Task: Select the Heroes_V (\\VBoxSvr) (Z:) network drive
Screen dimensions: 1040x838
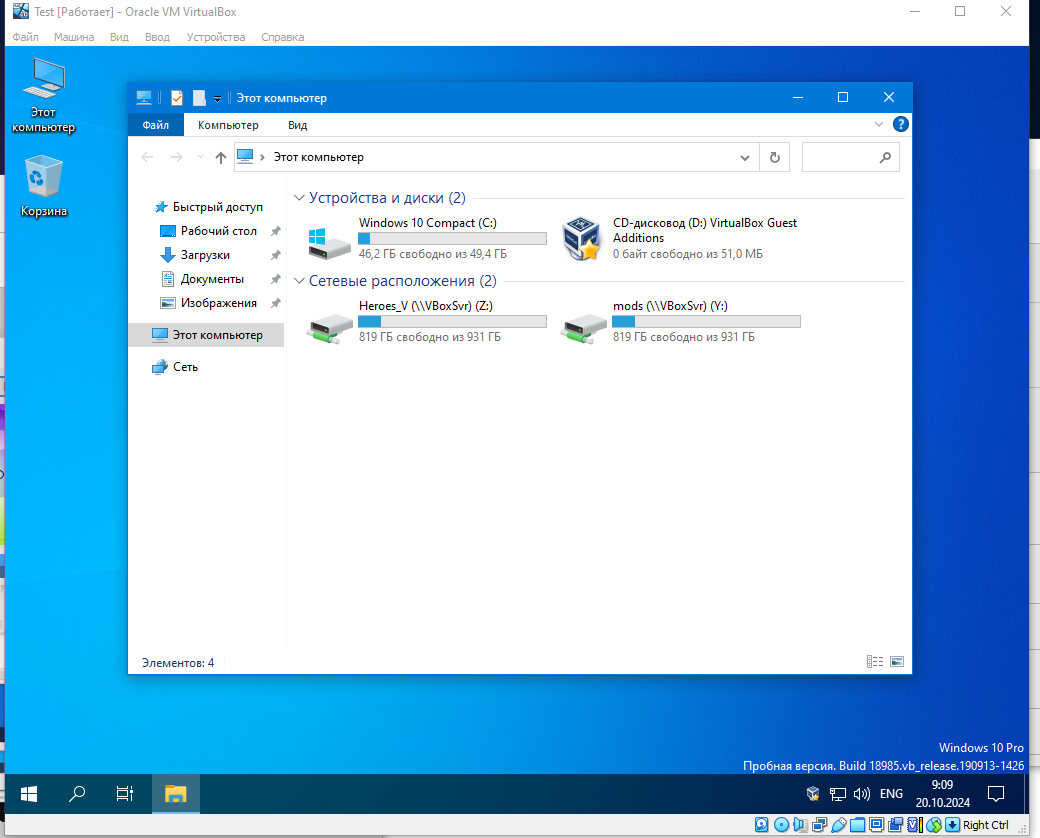Action: pyautogui.click(x=427, y=322)
